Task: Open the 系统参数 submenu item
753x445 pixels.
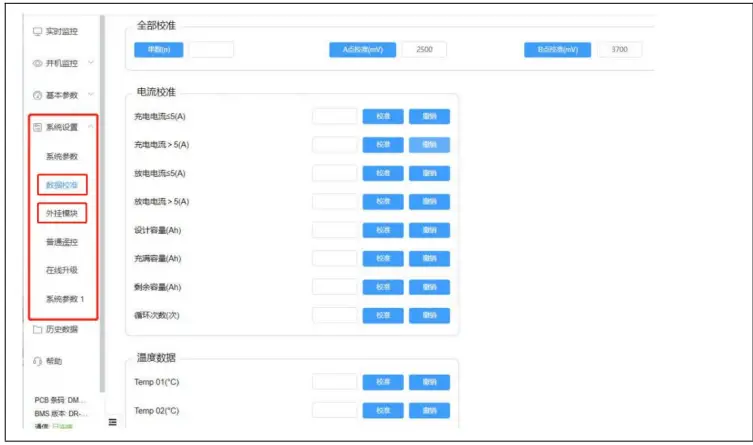Action: point(62,156)
